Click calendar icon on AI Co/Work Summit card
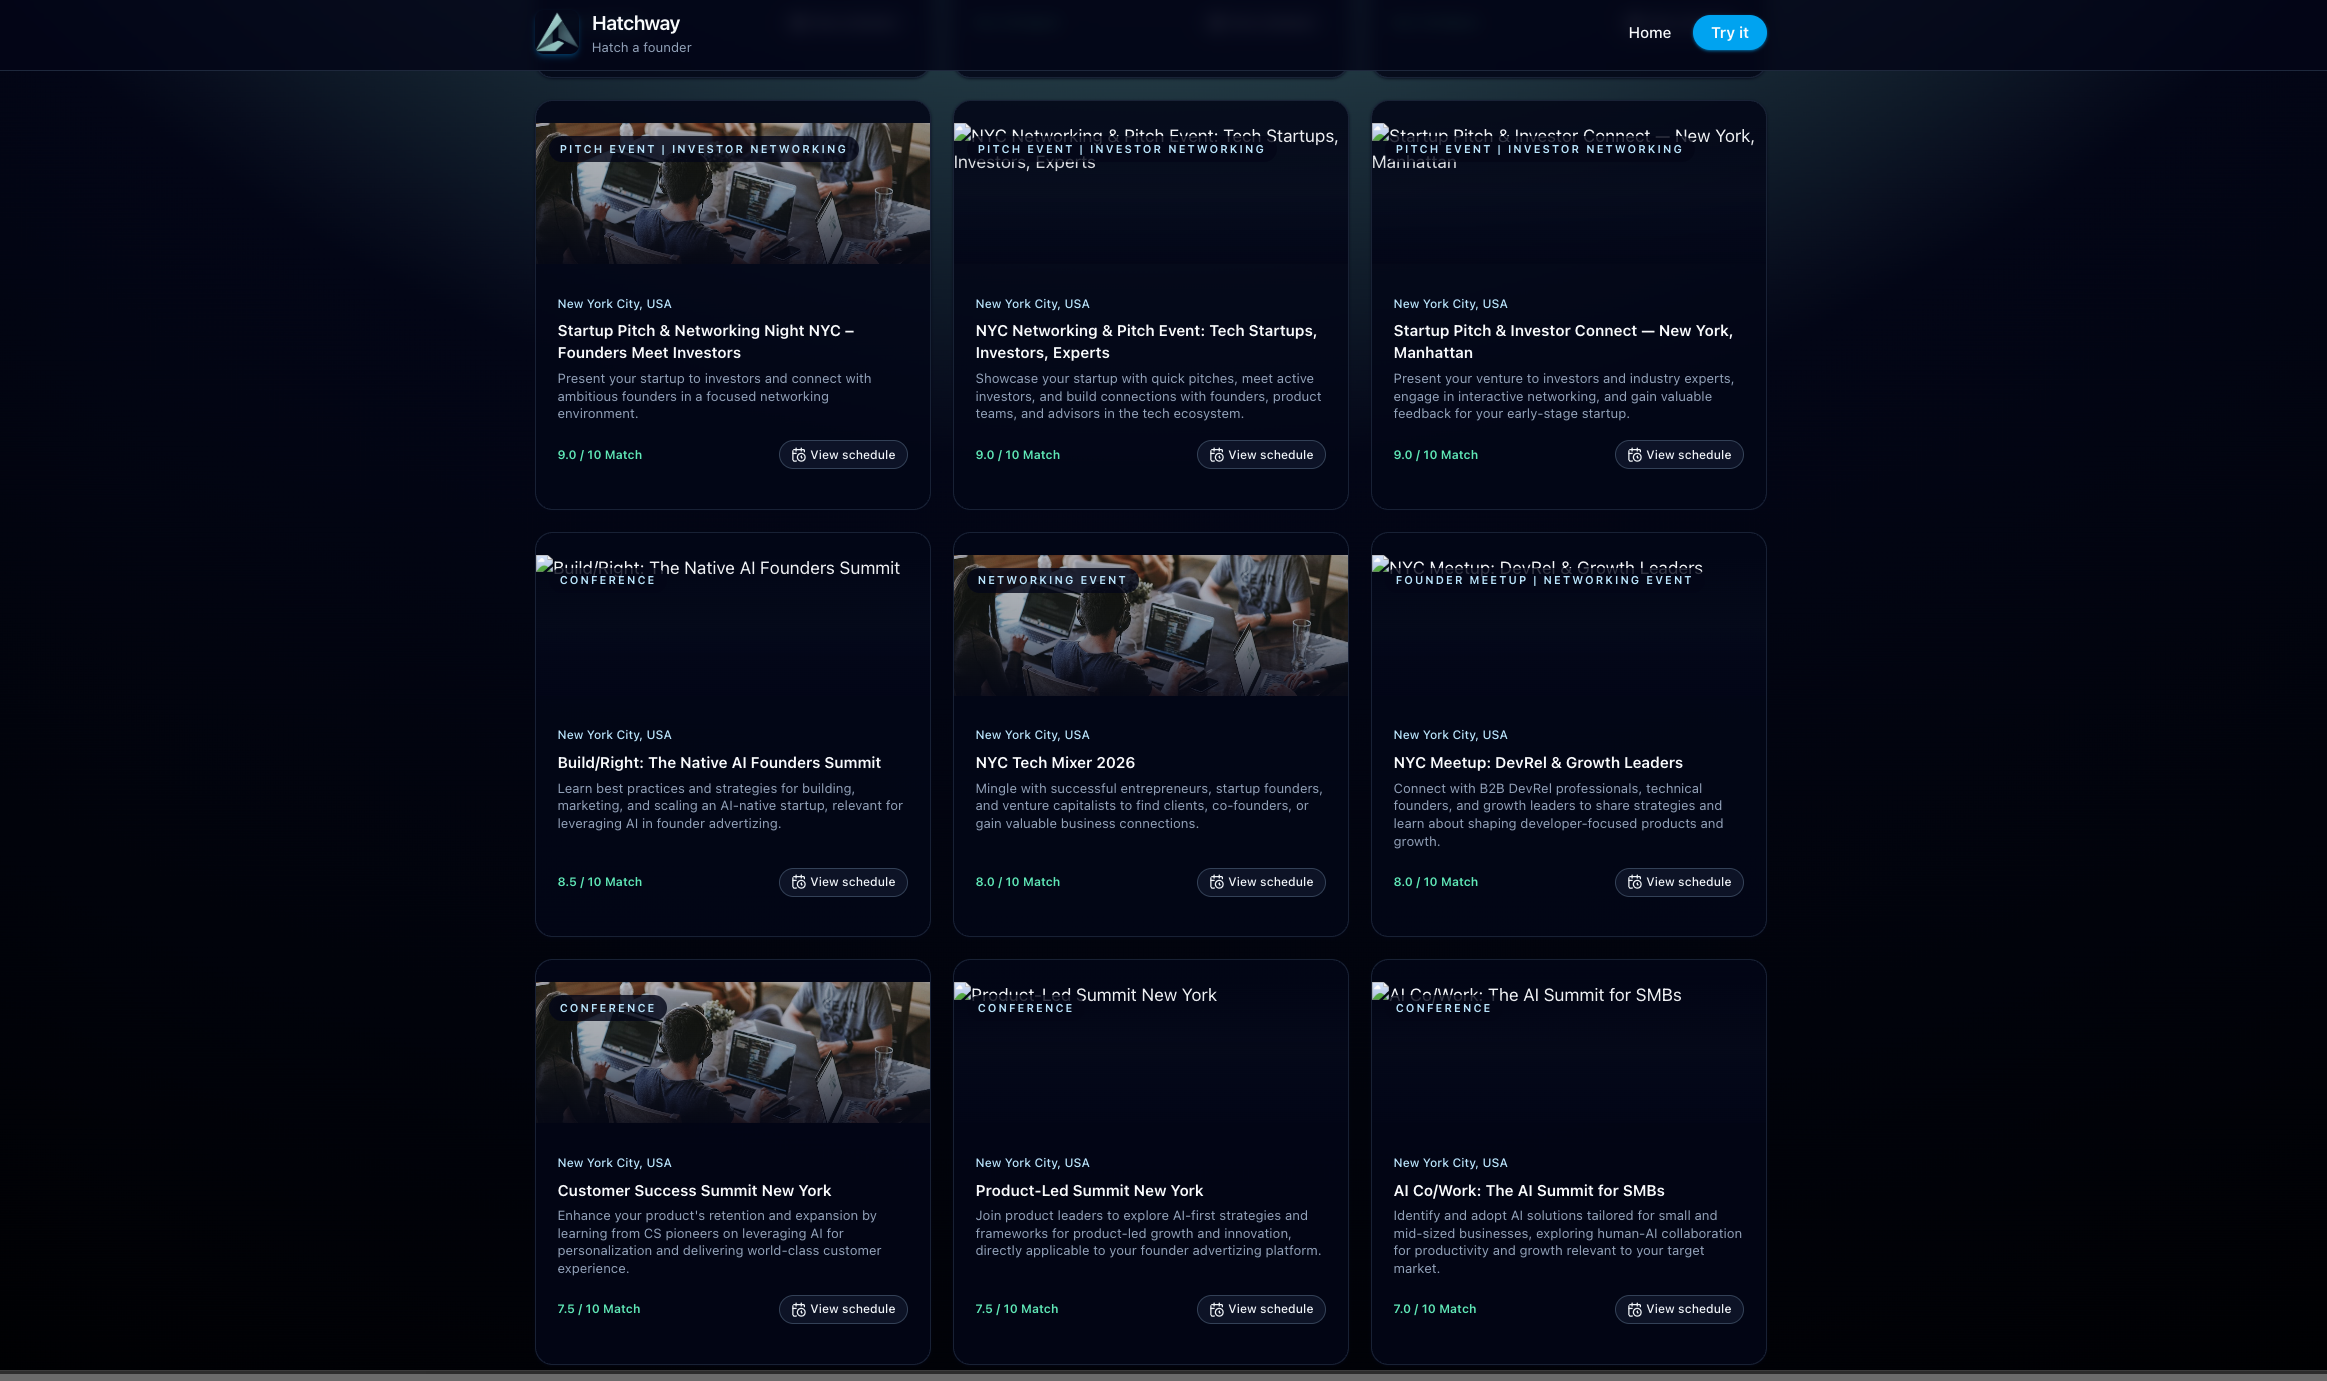Viewport: 2327px width, 1381px height. coord(1634,1310)
